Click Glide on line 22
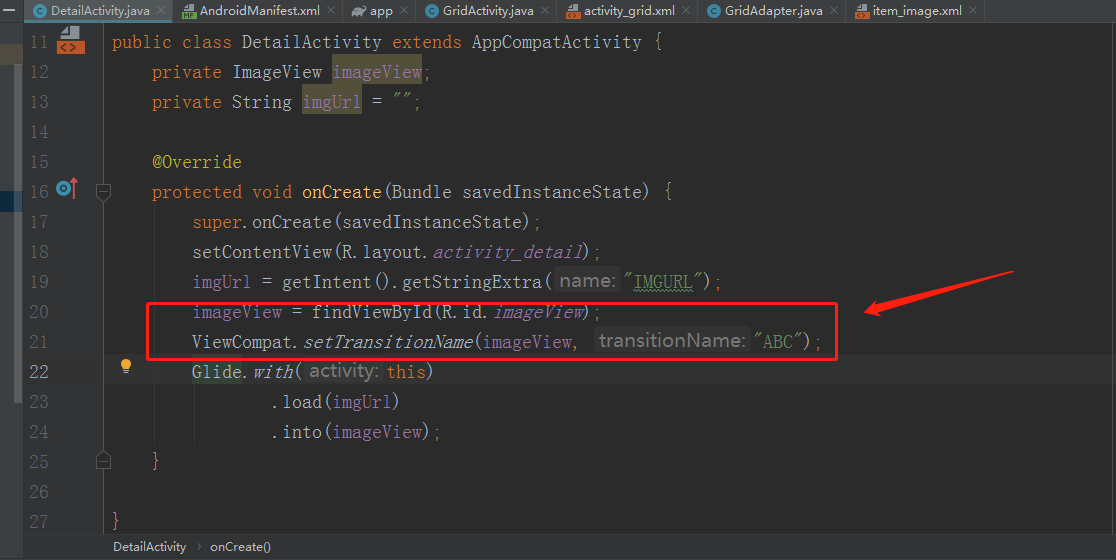Screen dimensions: 1116x560 [x=216, y=371]
